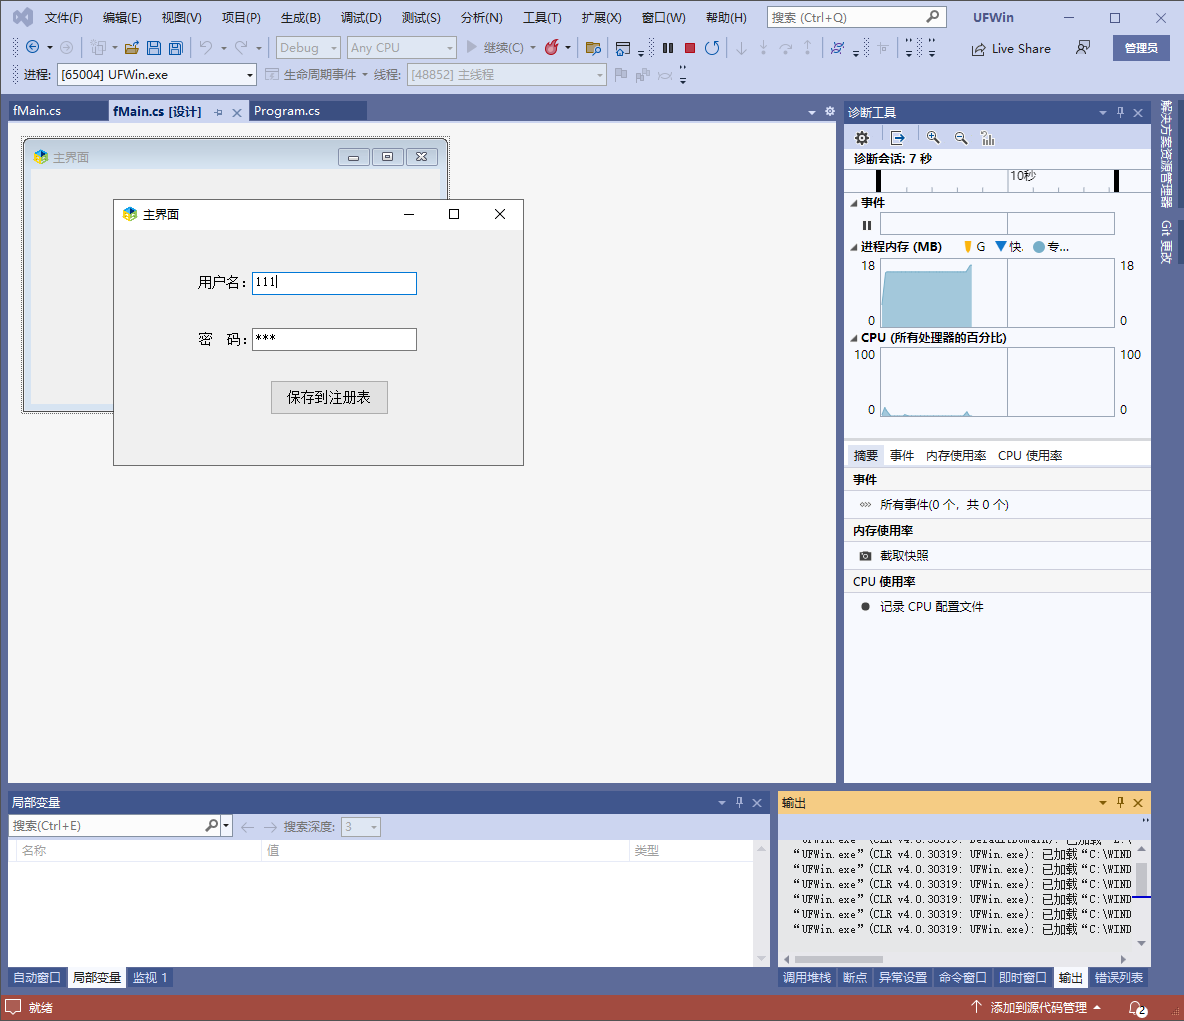Viewport: 1184px width, 1021px height.
Task: Click the find in files icon
Action: [x=594, y=48]
